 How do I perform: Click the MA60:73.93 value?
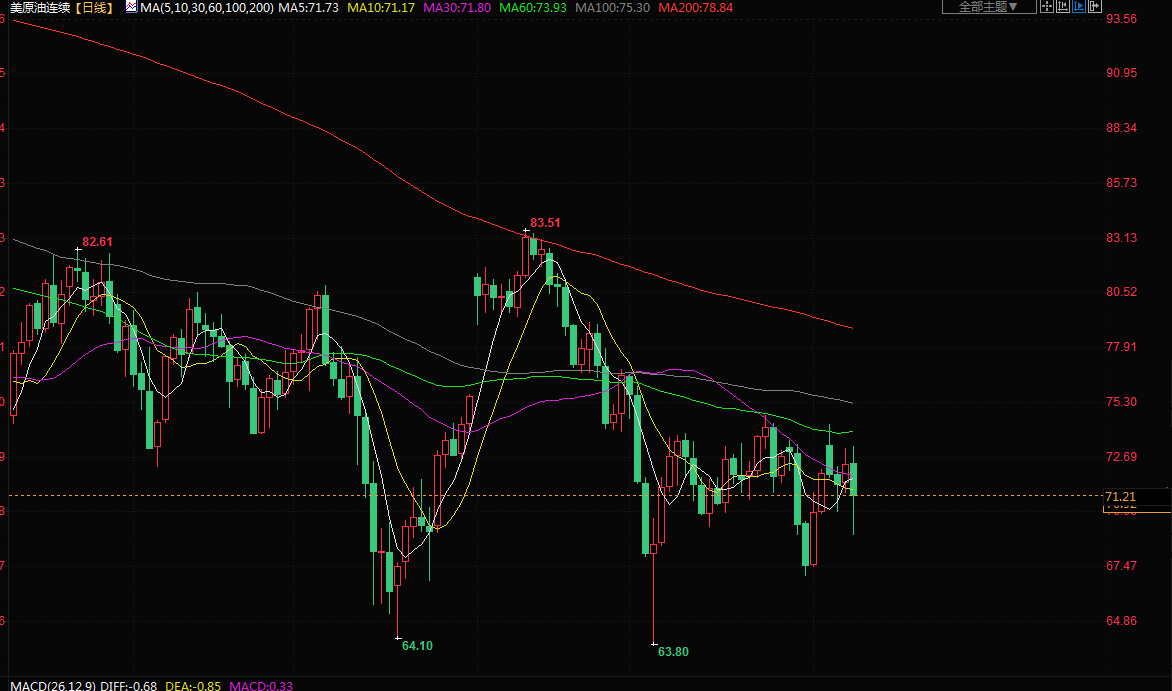[x=533, y=7]
